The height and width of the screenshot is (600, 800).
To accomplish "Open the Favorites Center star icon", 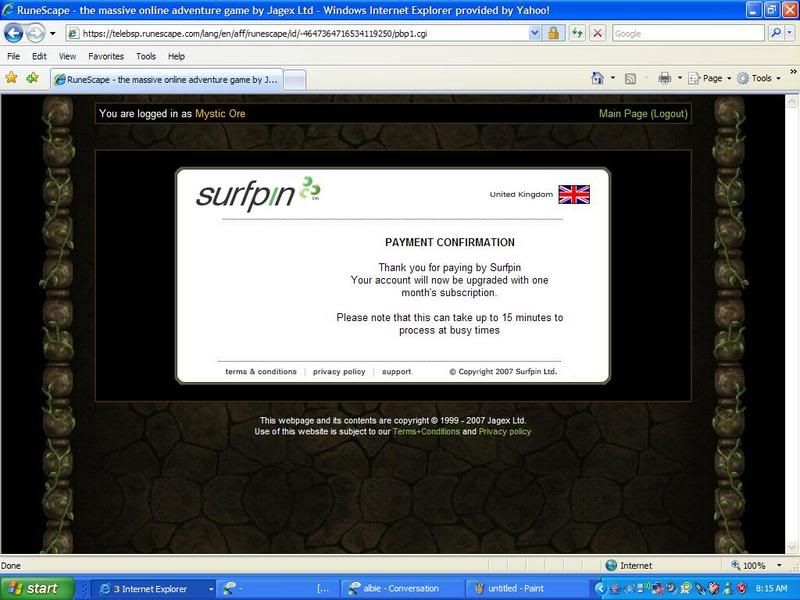I will (x=11, y=78).
